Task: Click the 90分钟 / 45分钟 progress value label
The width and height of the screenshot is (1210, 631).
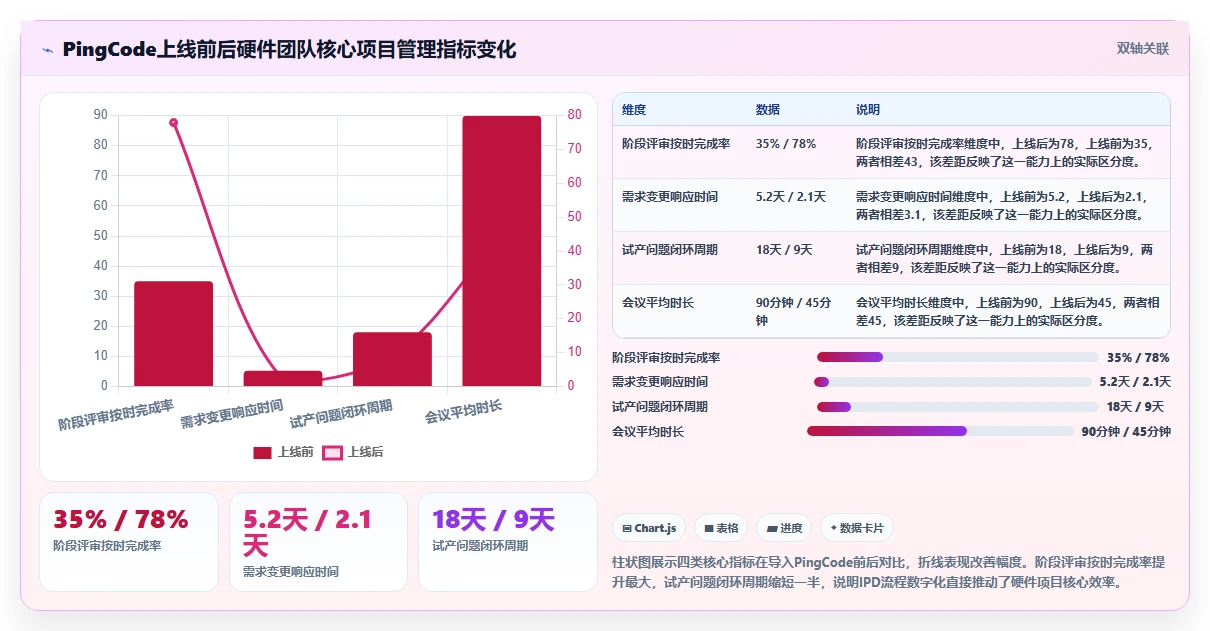Action: [x=1126, y=432]
